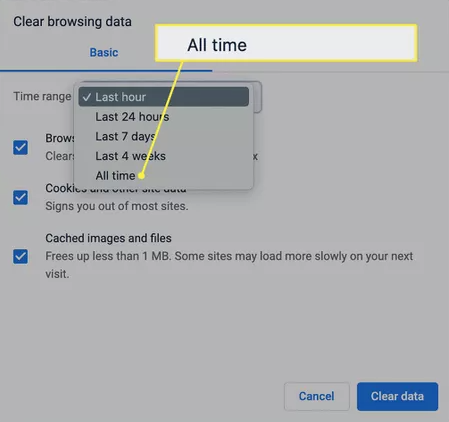Viewport: 449px width, 422px height.
Task: Click the checkmark beside Last hour
Action: 87,97
